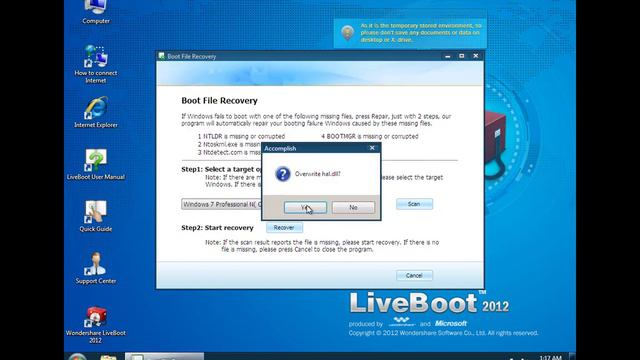
Task: Click 'Overwrite hal.dll?' message text
Action: [318, 174]
